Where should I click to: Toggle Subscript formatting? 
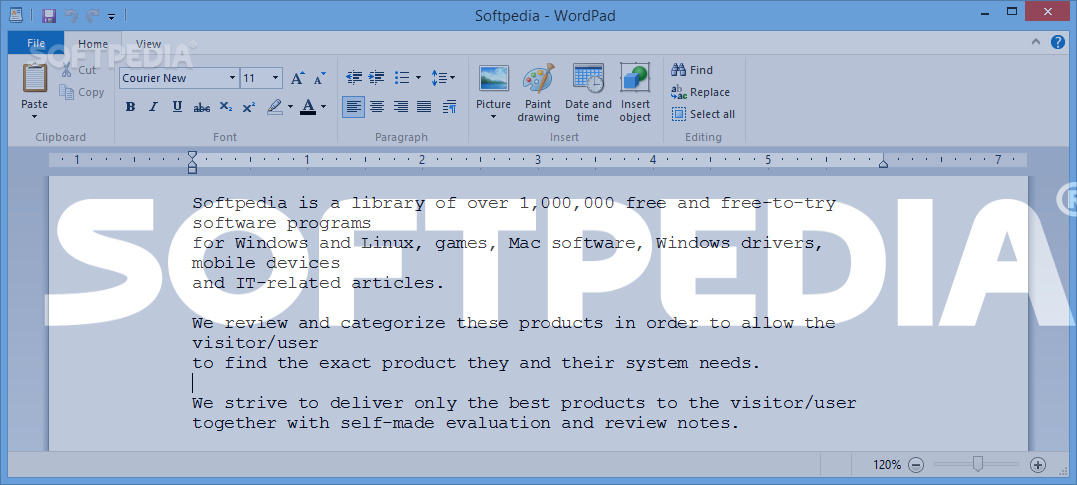click(x=226, y=106)
